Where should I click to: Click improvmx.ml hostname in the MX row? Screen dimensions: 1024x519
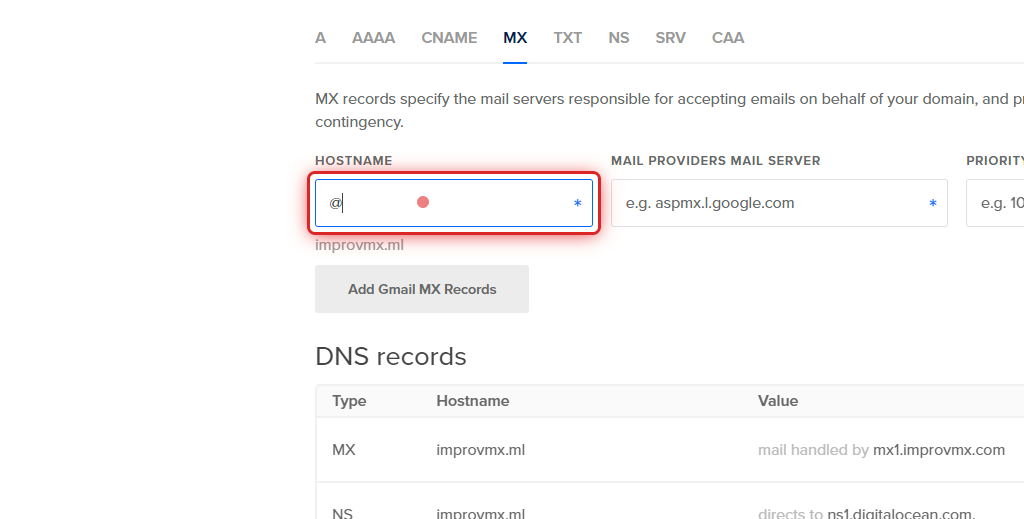[481, 450]
